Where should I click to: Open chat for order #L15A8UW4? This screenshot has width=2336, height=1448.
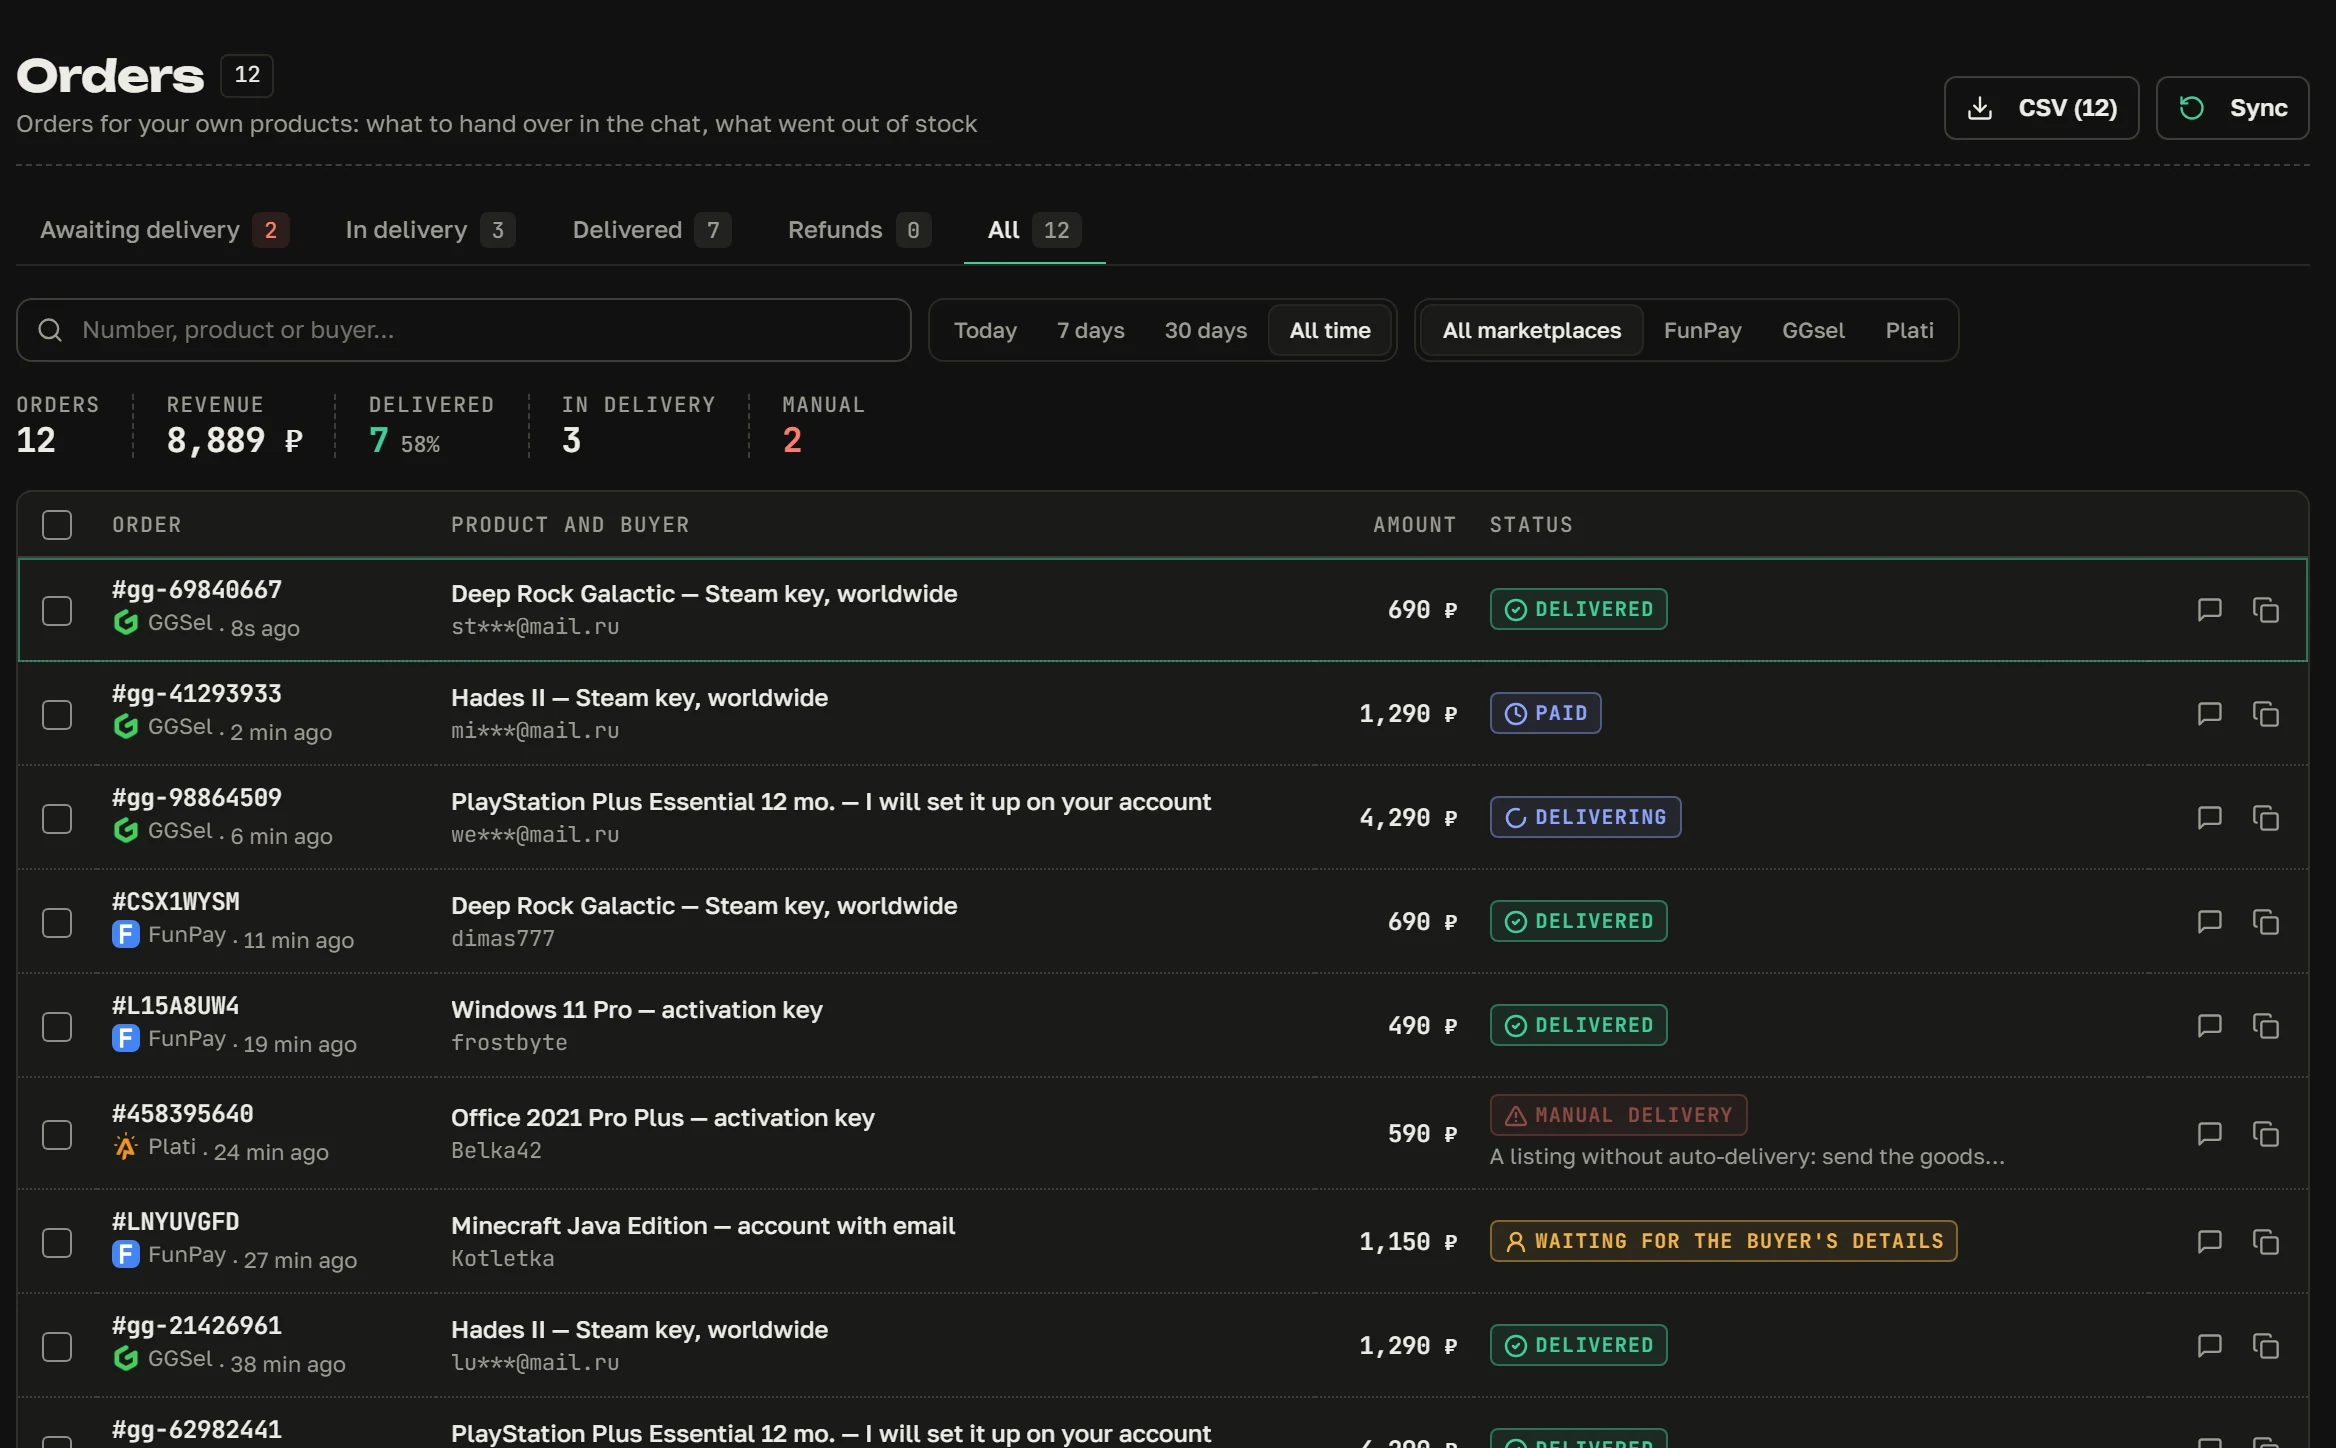(x=2209, y=1026)
